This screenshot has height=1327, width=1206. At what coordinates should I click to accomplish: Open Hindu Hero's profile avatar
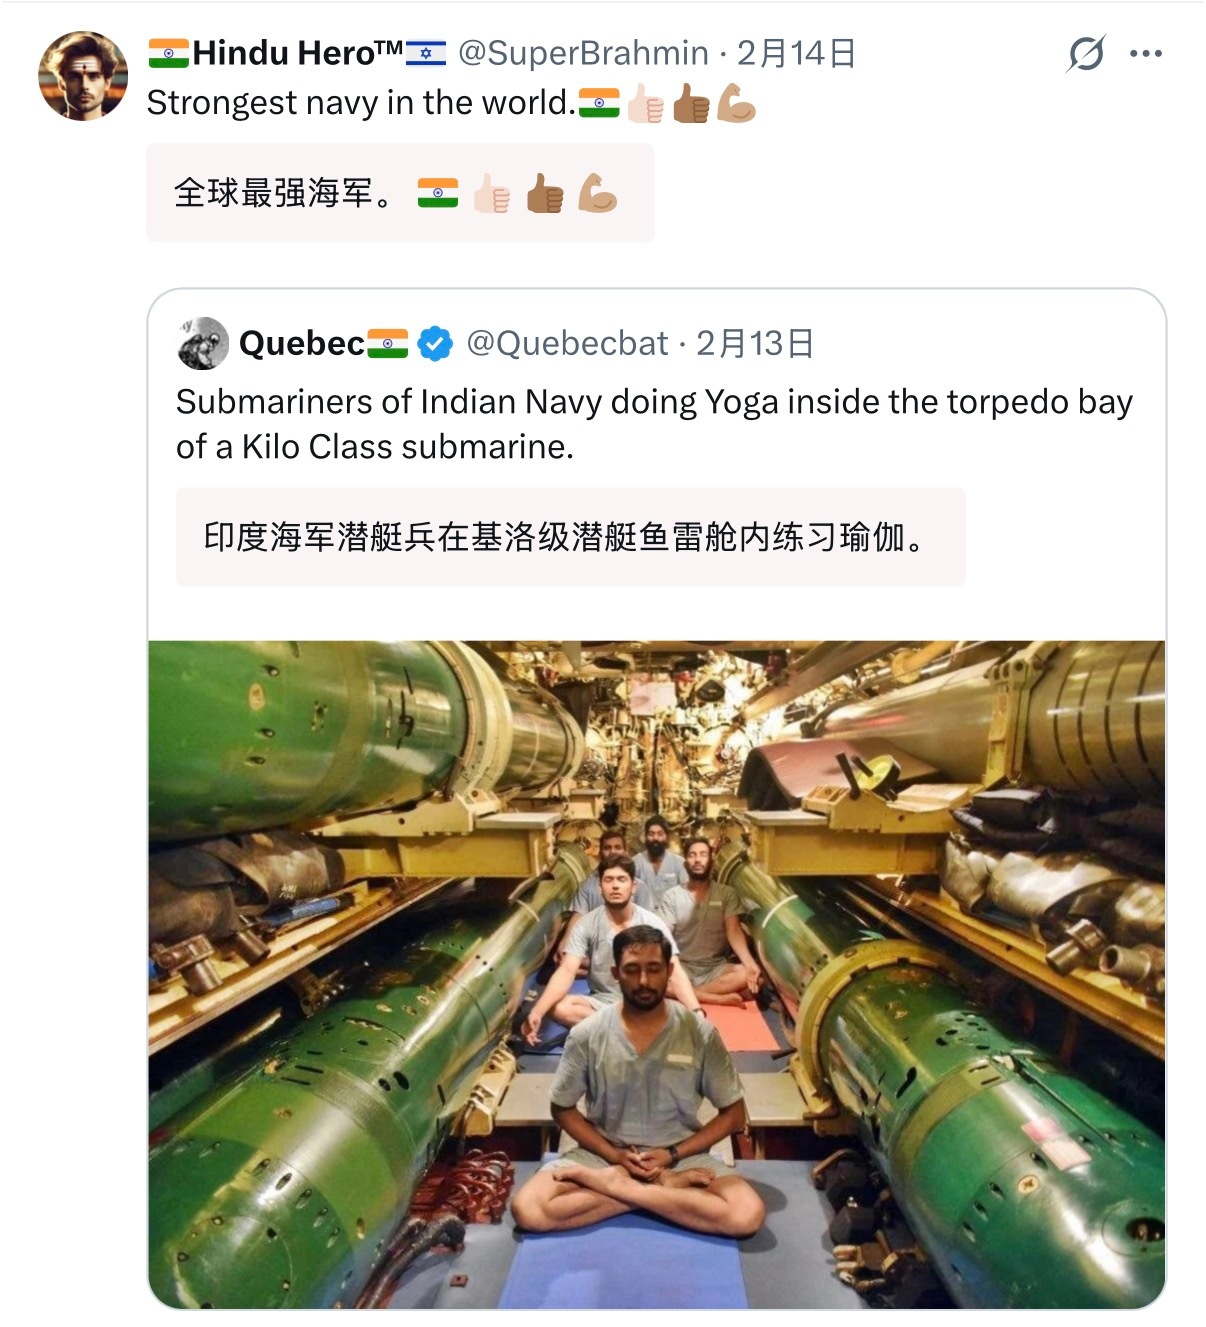coord(83,76)
